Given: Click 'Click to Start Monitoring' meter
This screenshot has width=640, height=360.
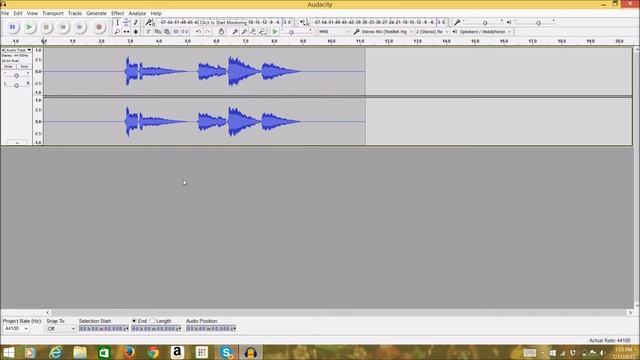Looking at the screenshot, I should pos(223,22).
